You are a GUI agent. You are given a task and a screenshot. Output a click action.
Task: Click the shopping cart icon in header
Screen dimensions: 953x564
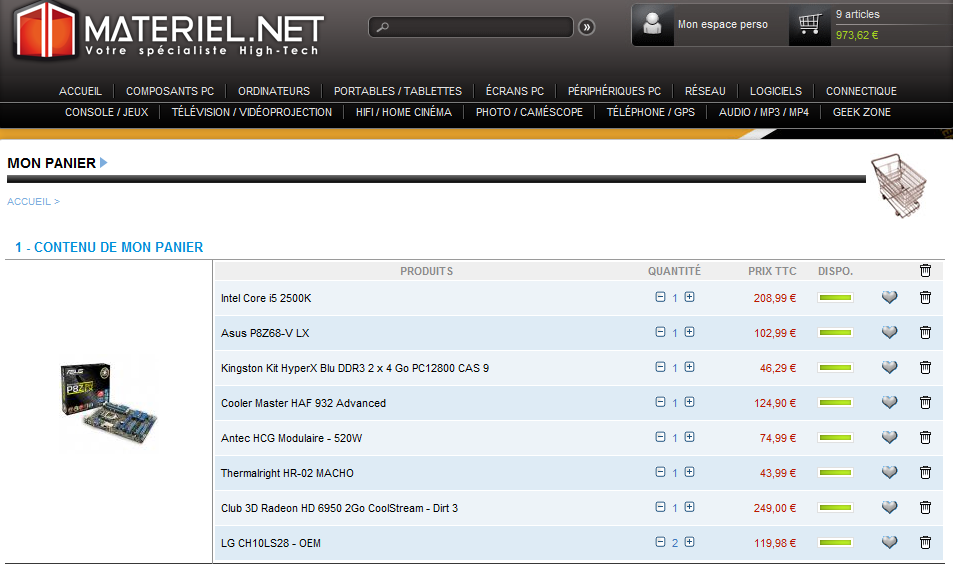810,24
